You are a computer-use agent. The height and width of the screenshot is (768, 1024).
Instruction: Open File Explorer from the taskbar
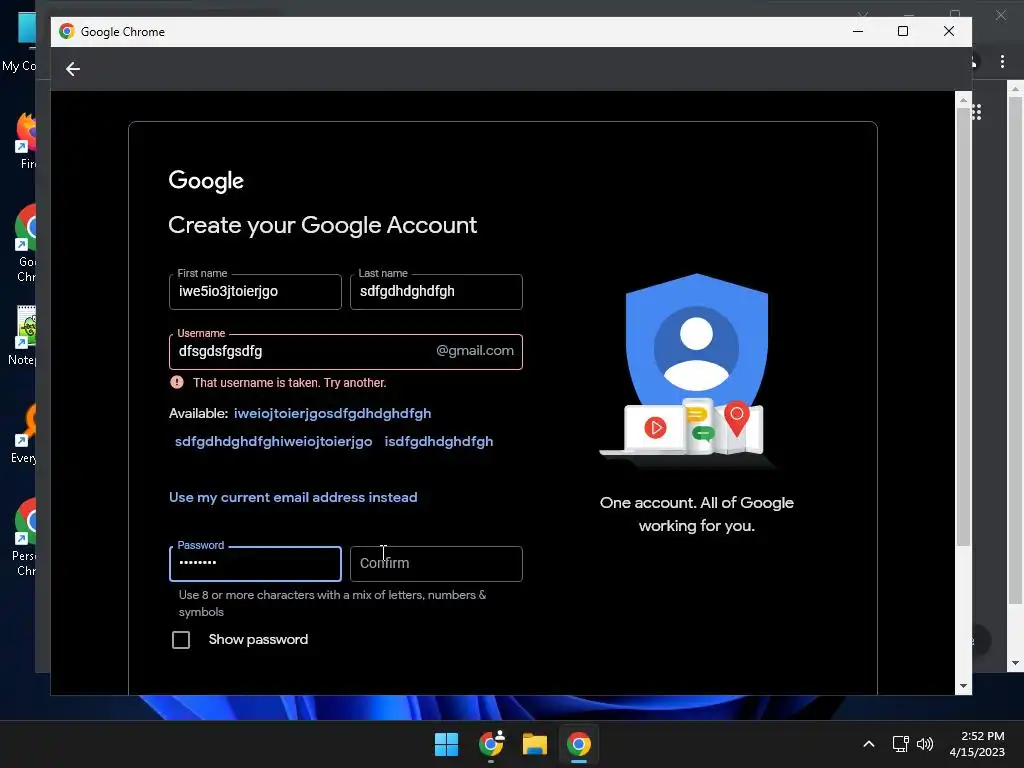tap(534, 744)
